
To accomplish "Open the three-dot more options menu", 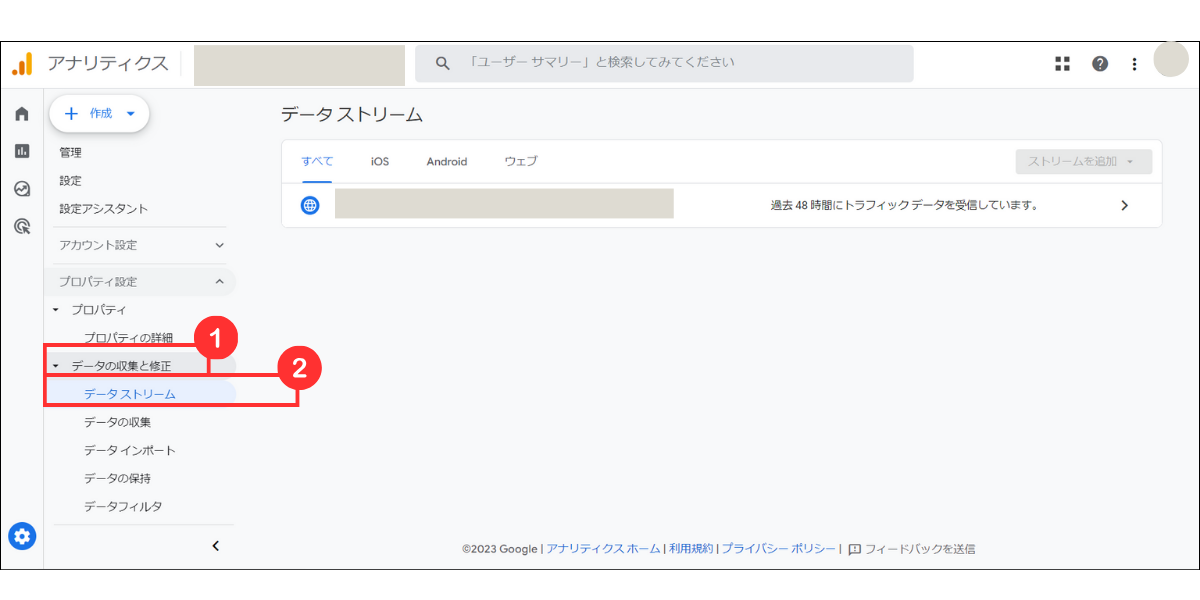I will point(1134,64).
